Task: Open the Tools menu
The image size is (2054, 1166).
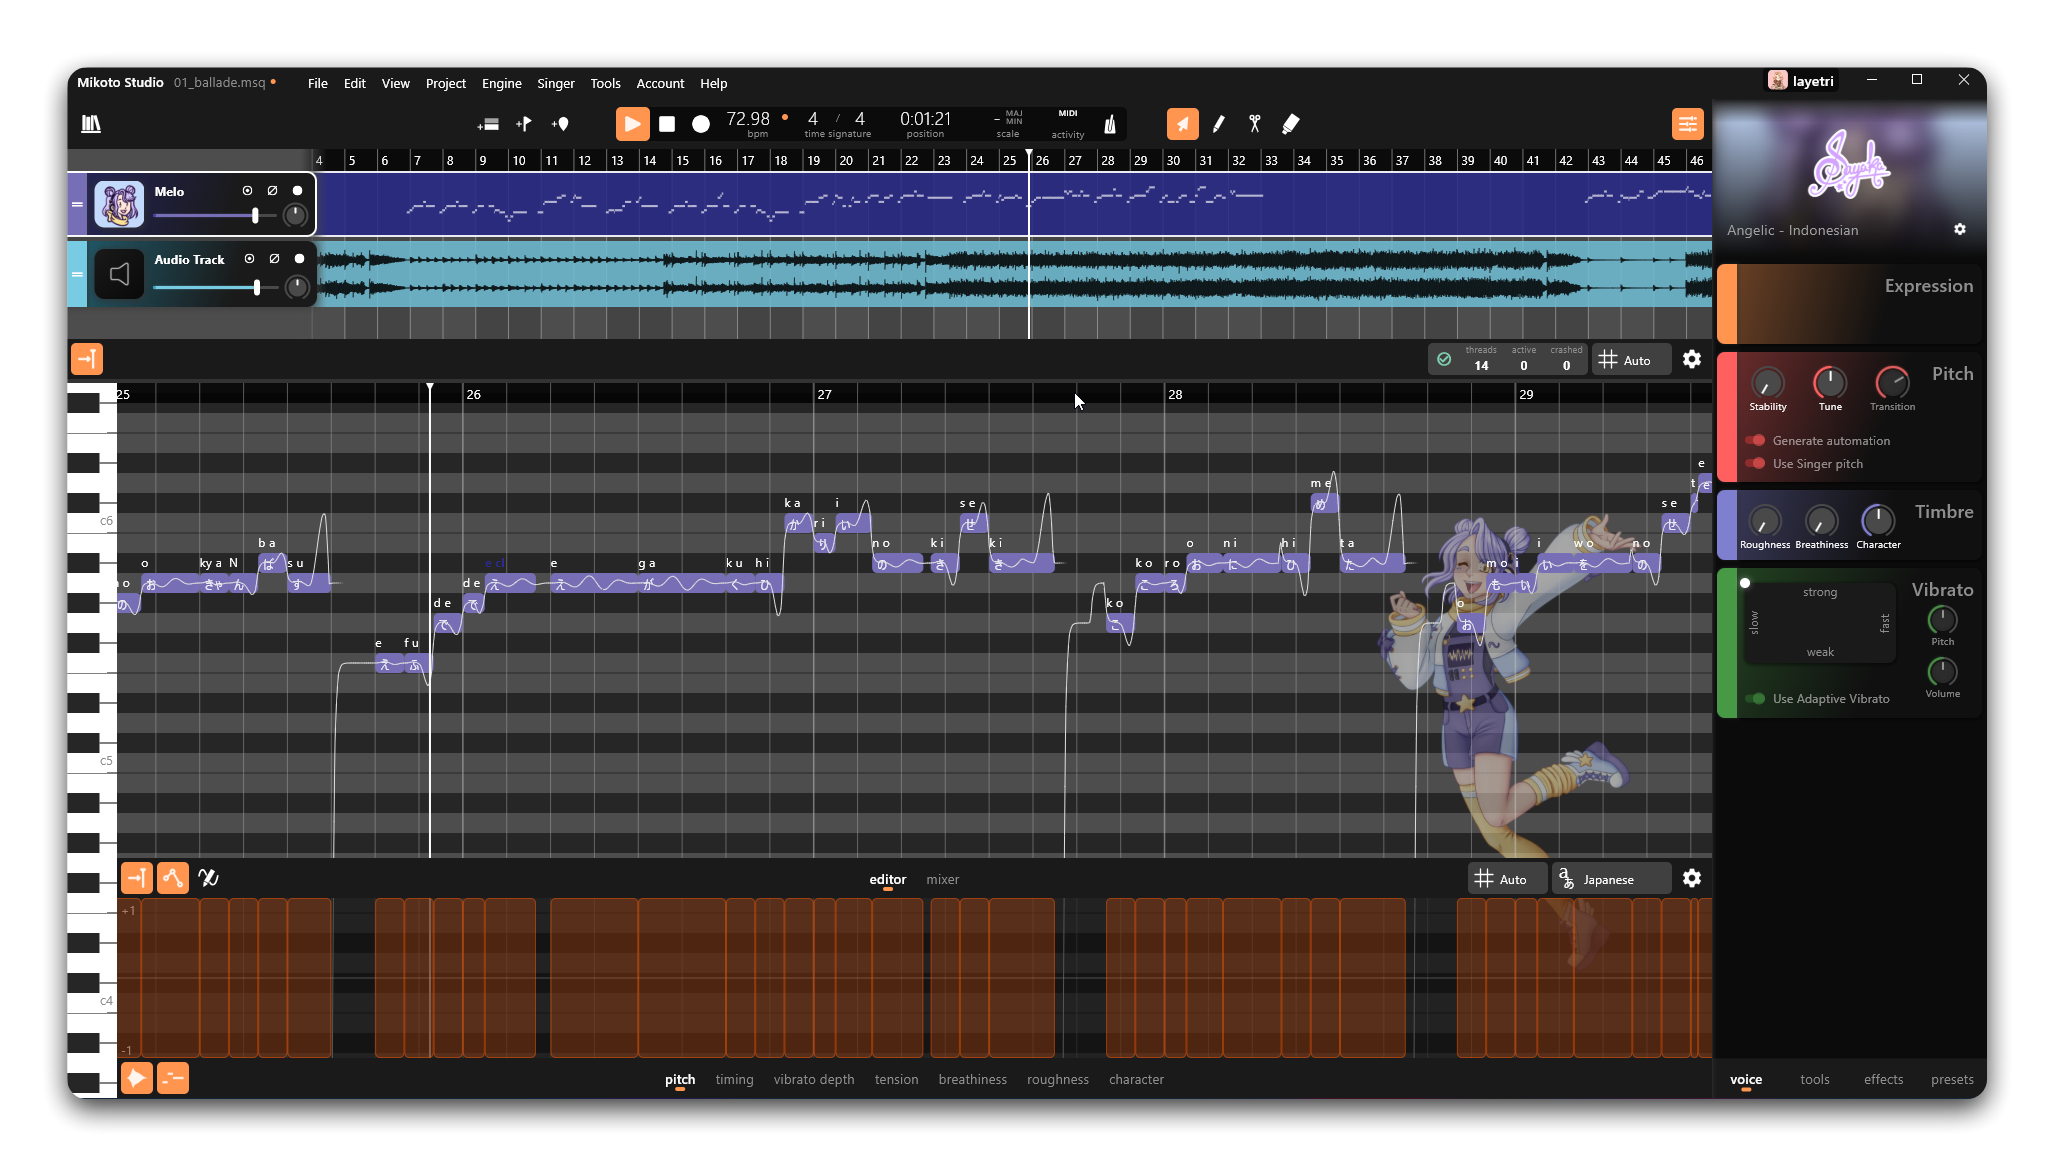Action: [x=604, y=83]
